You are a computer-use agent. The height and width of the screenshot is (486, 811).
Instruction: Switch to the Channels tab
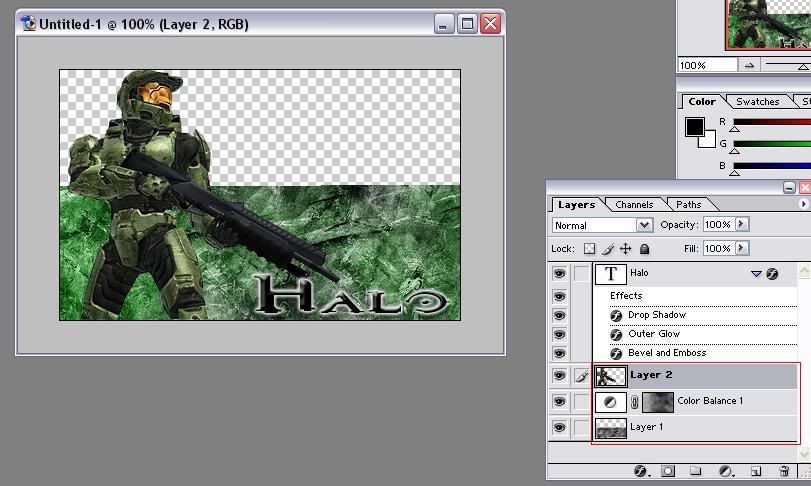tap(634, 205)
